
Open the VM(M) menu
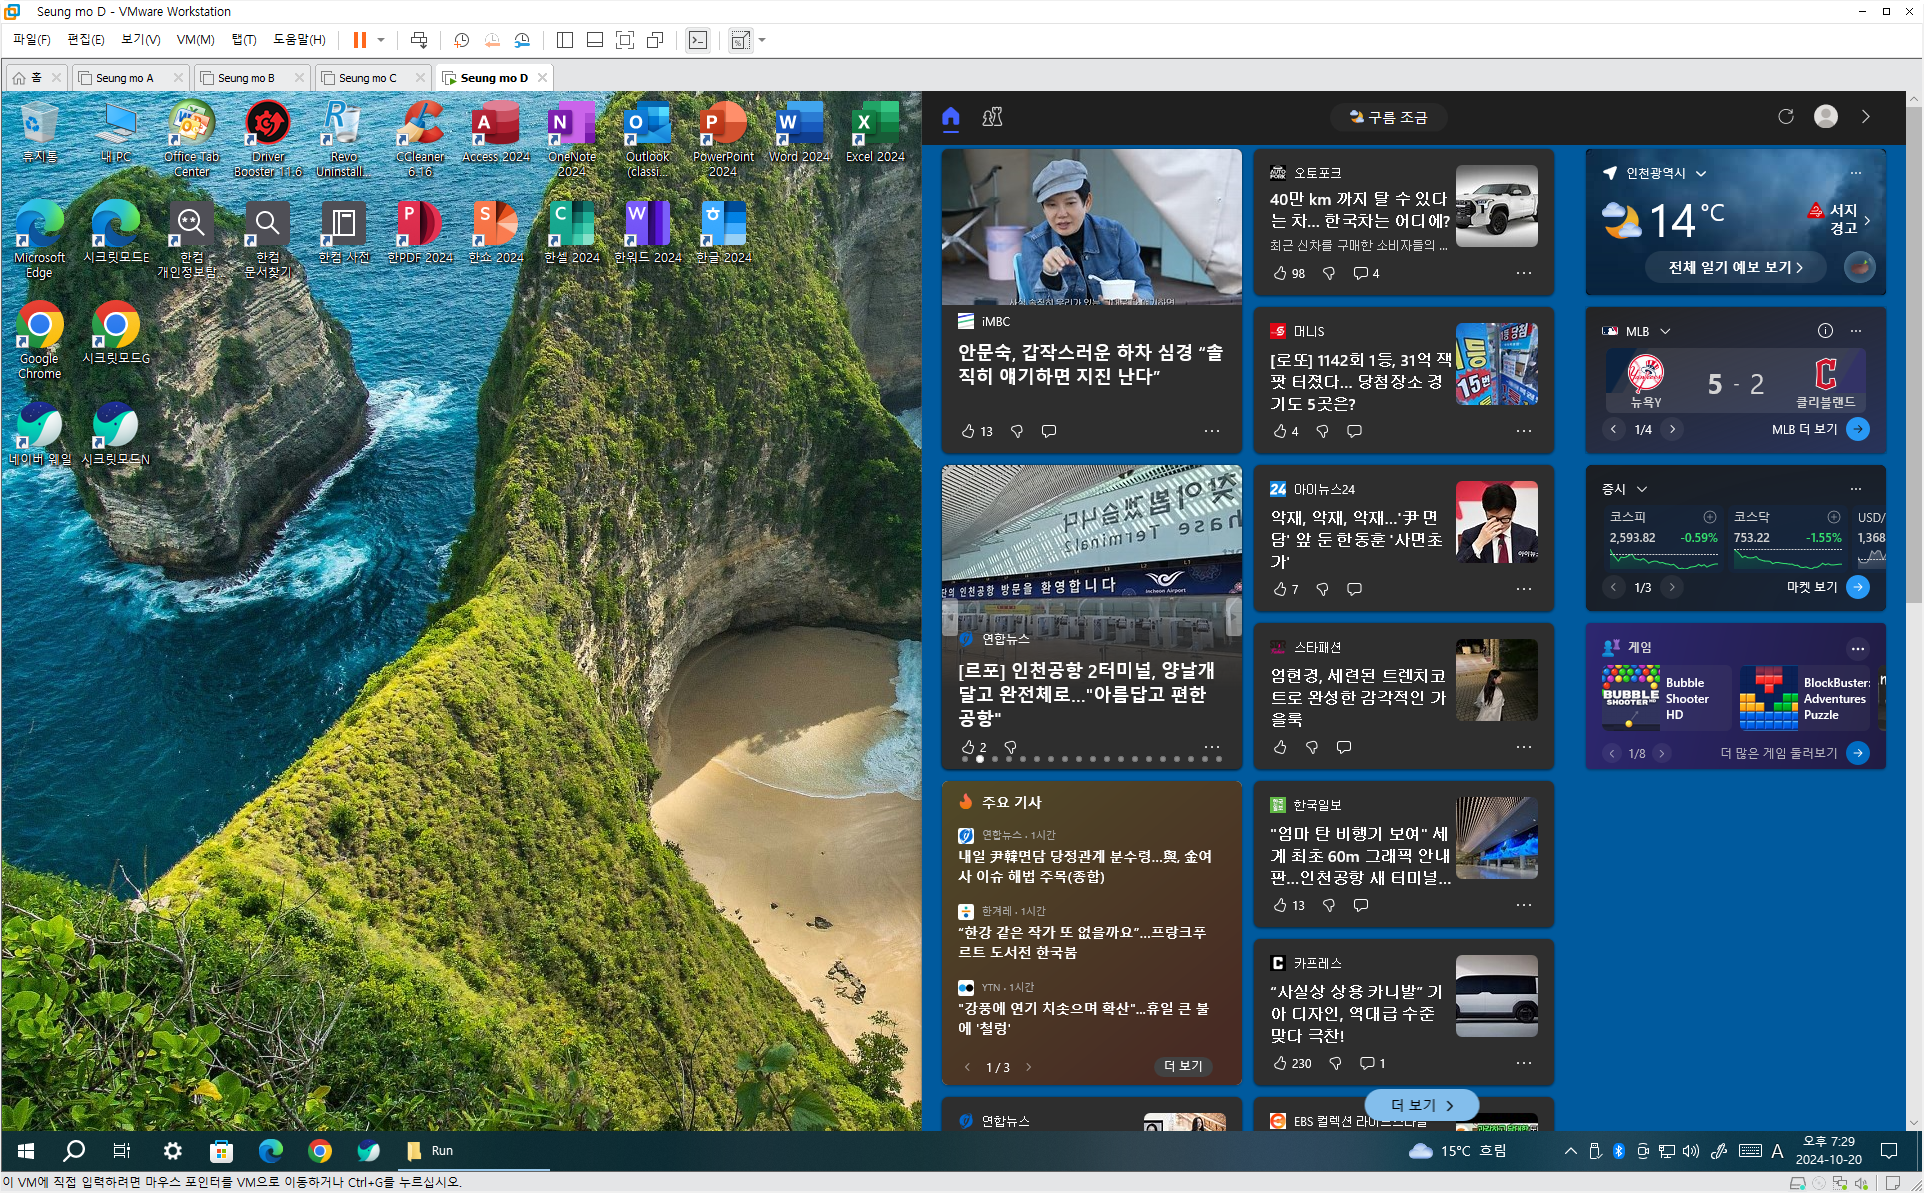coord(195,40)
